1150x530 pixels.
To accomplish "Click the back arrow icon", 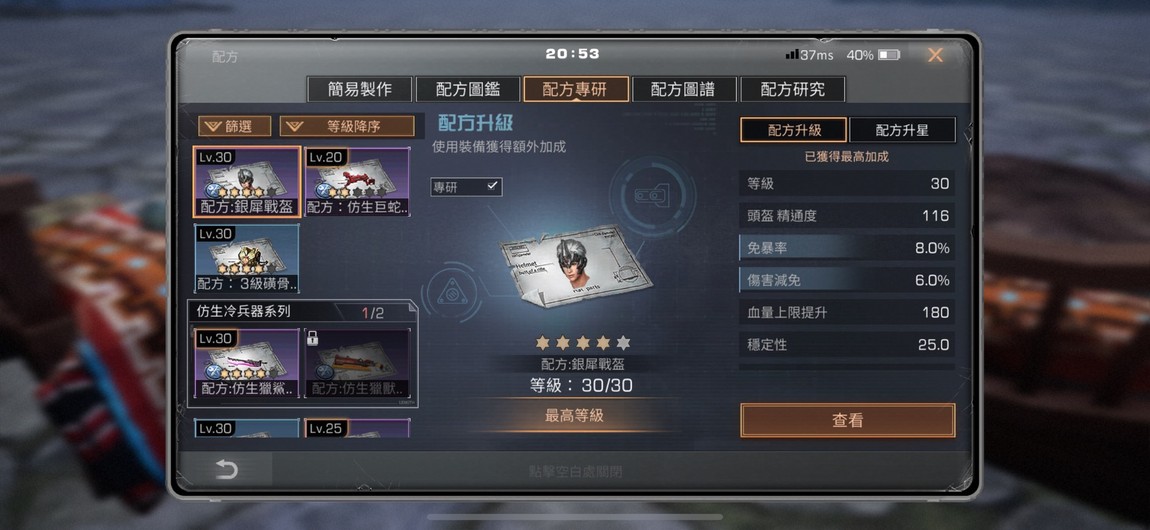I will pyautogui.click(x=226, y=470).
